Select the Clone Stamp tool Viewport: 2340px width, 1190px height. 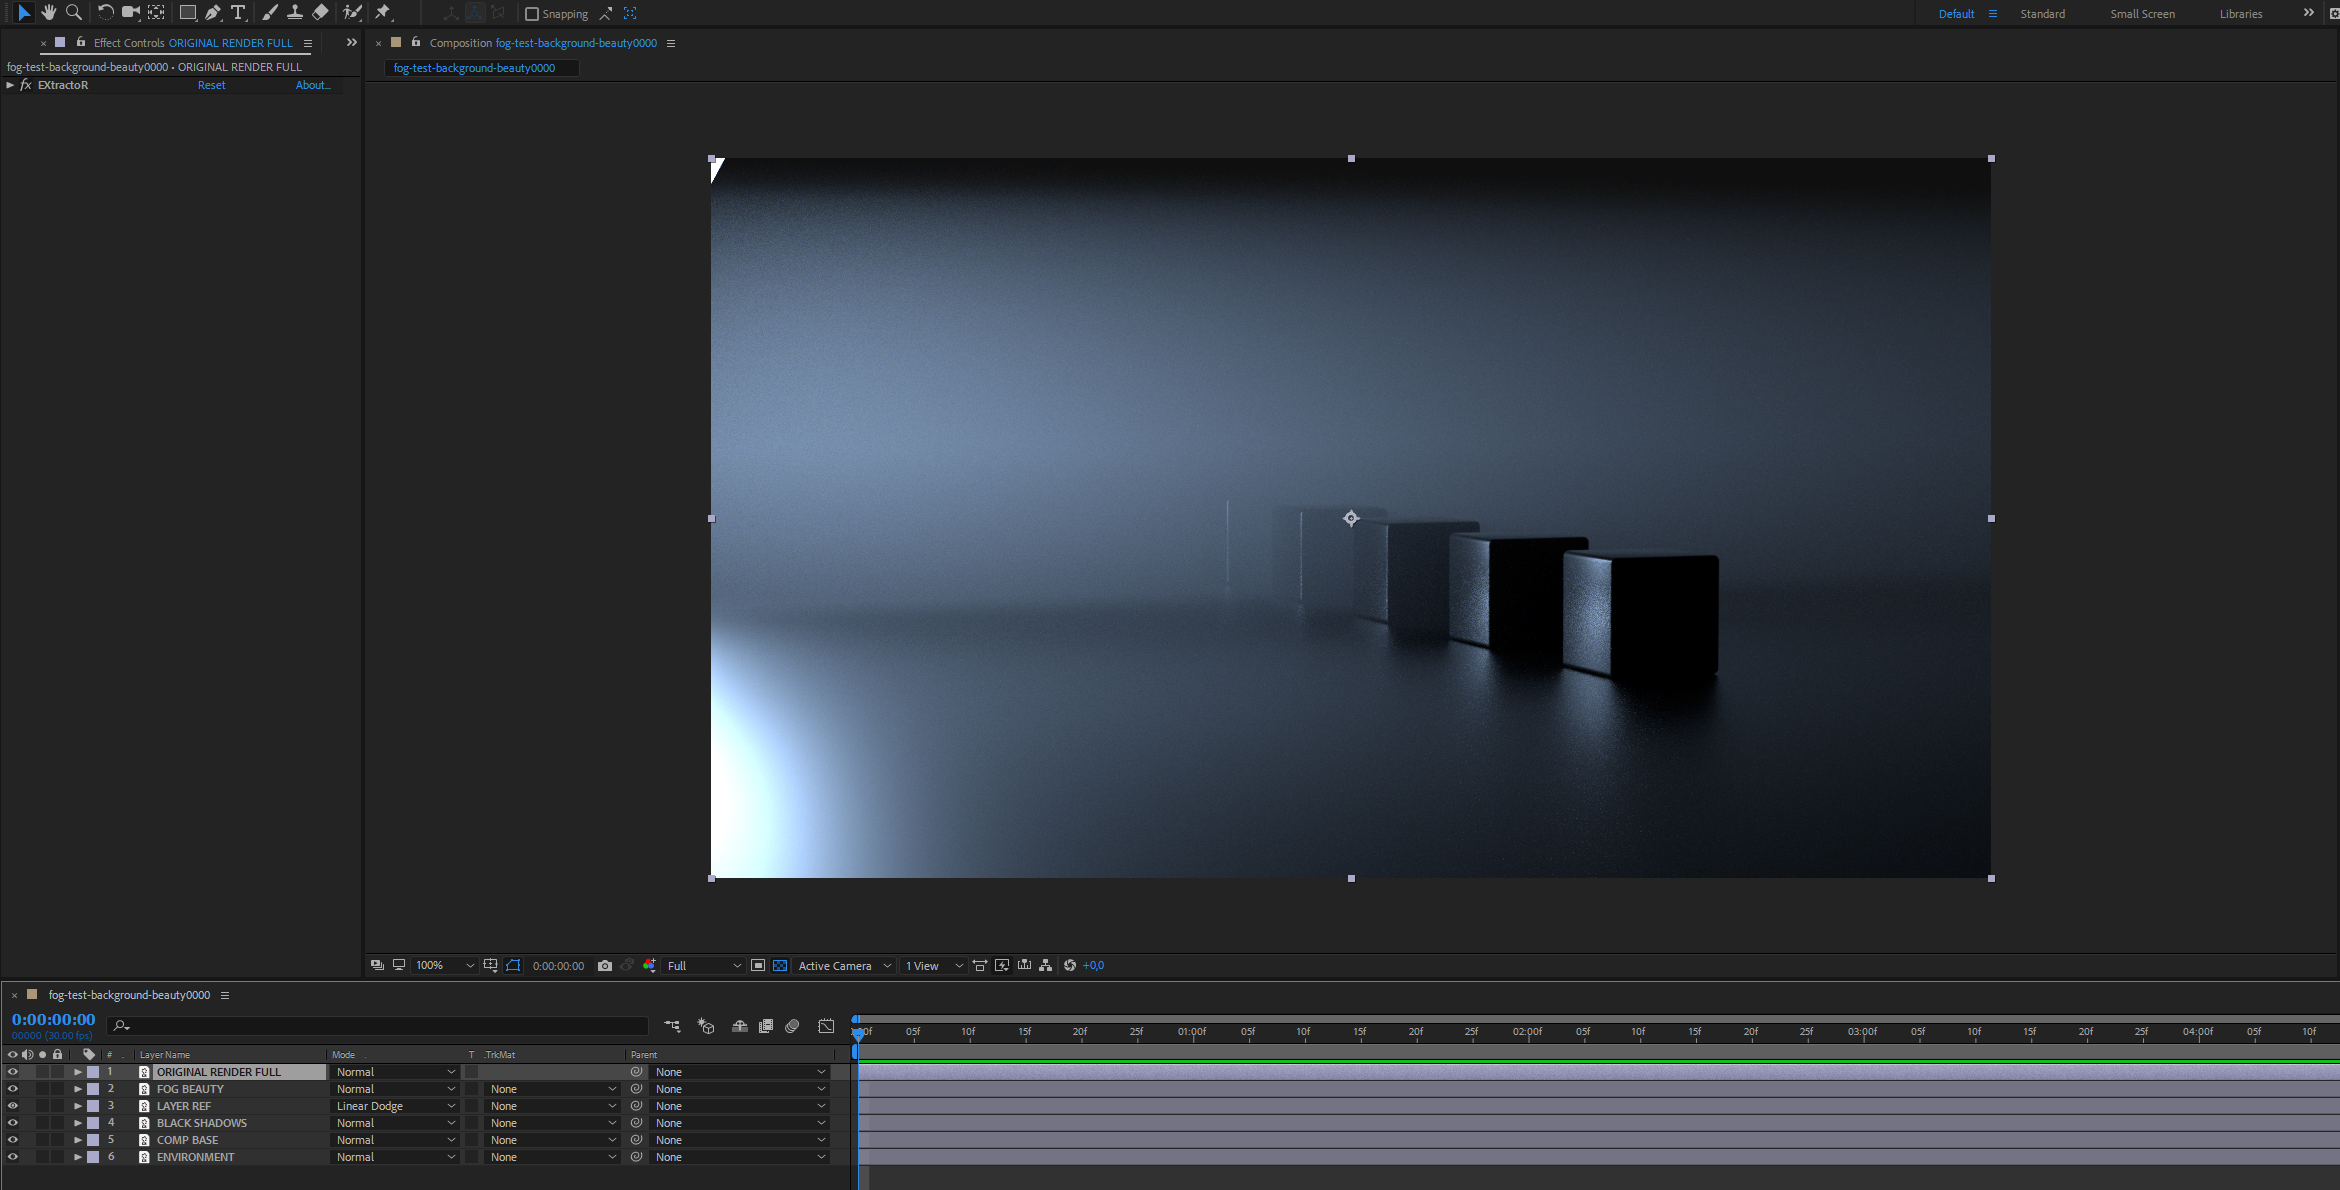tap(295, 12)
